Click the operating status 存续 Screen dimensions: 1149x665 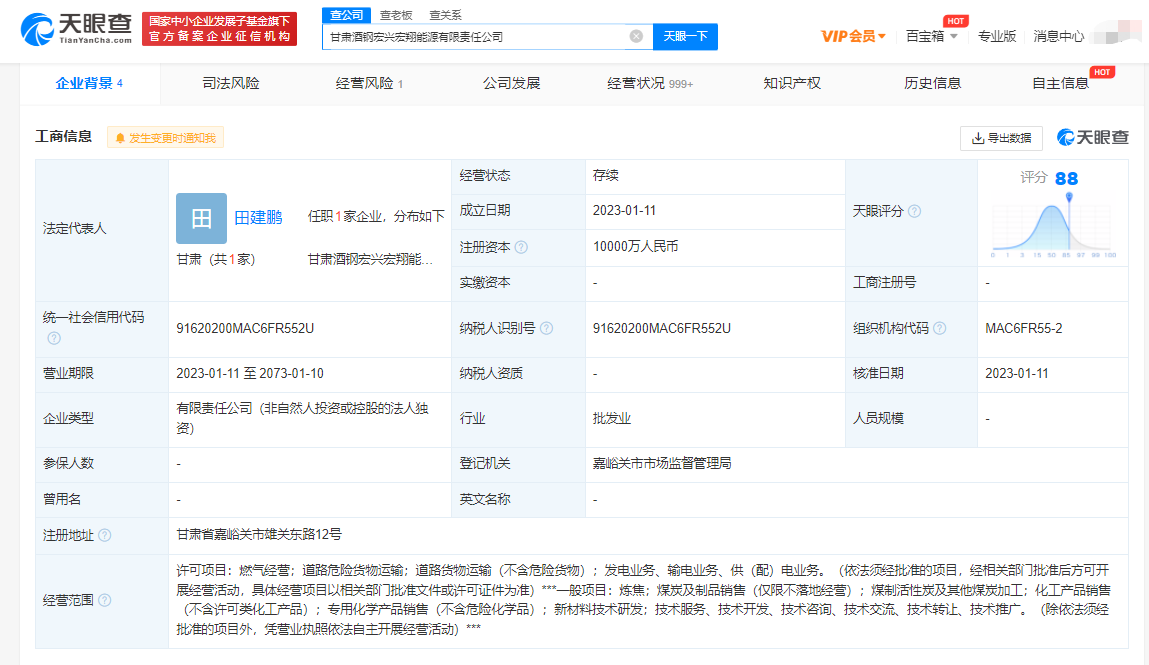(606, 176)
